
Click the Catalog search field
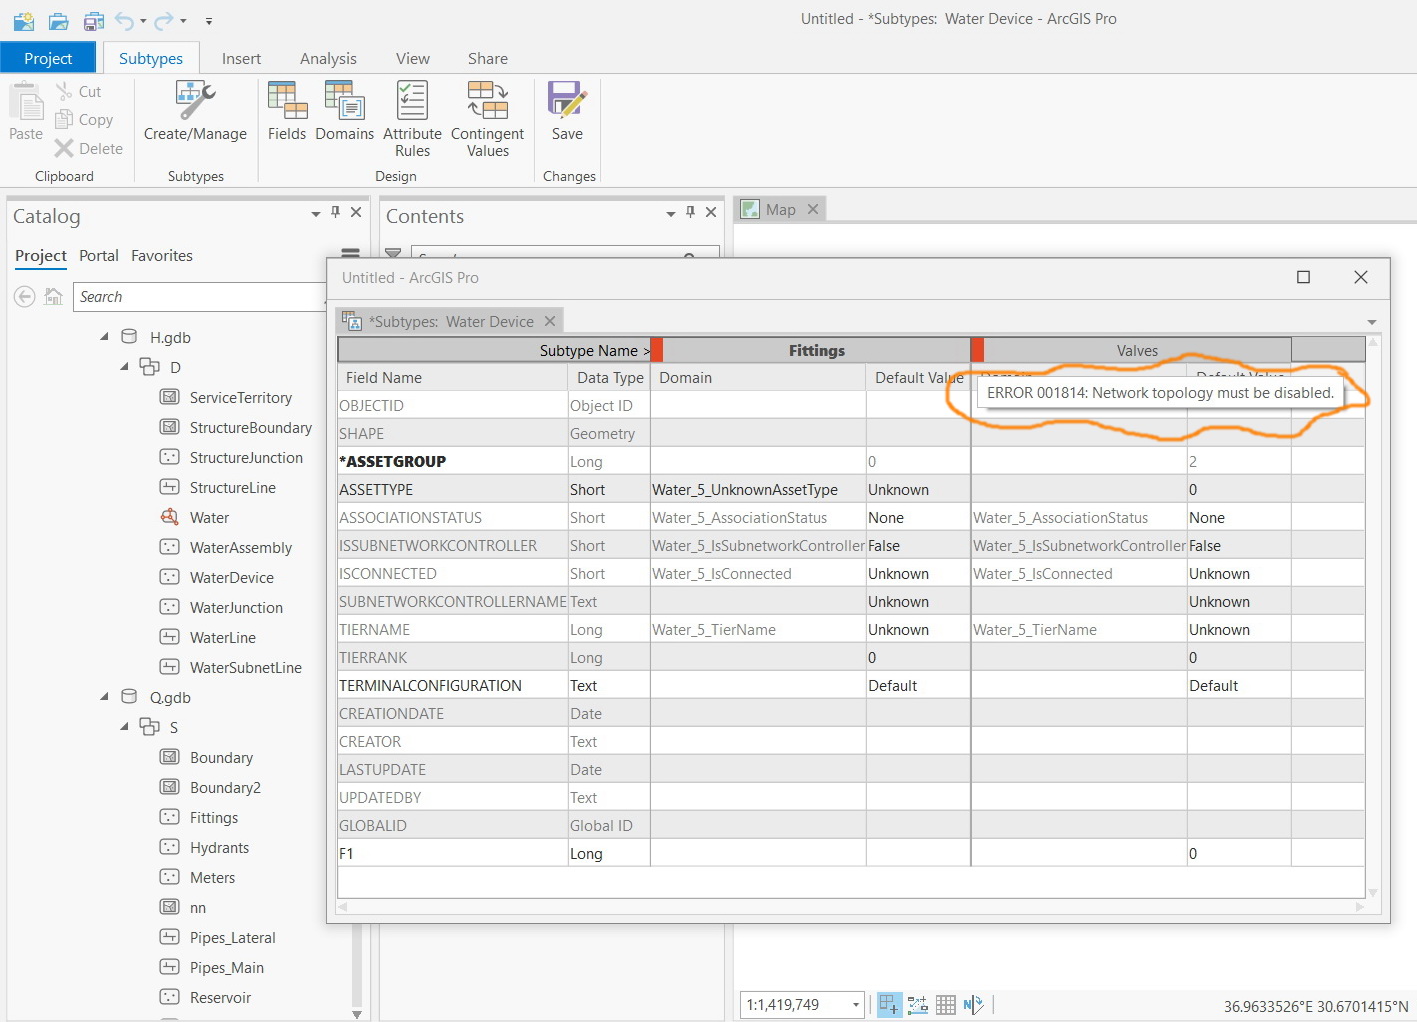coord(200,297)
